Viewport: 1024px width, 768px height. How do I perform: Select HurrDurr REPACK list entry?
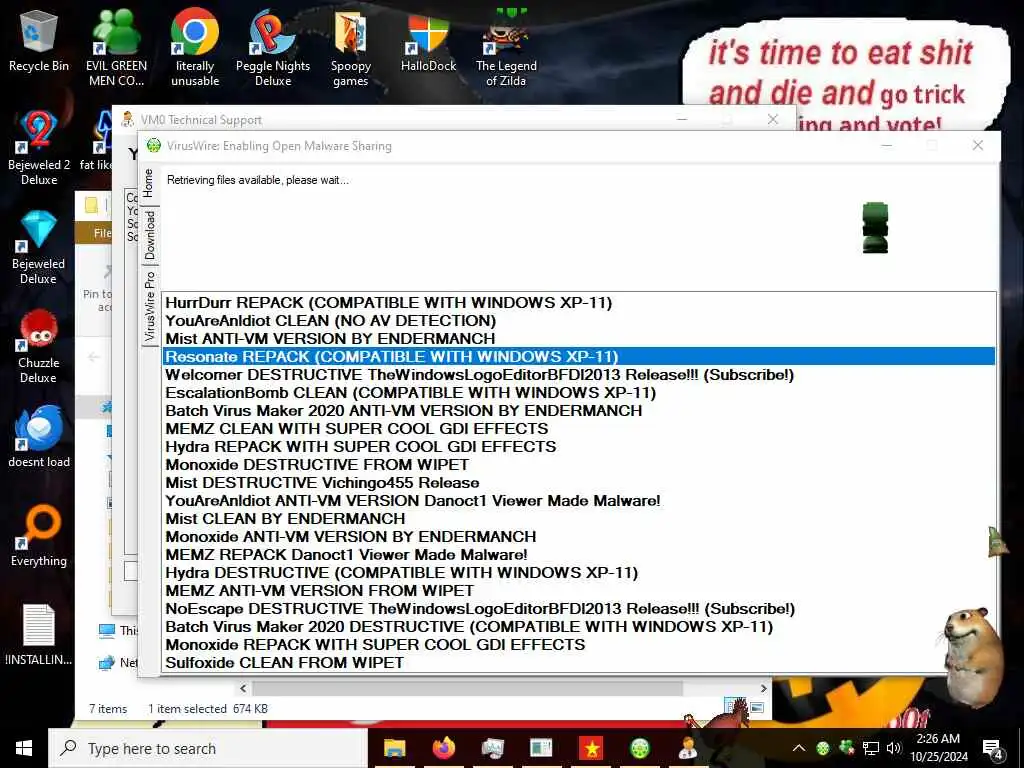578,302
